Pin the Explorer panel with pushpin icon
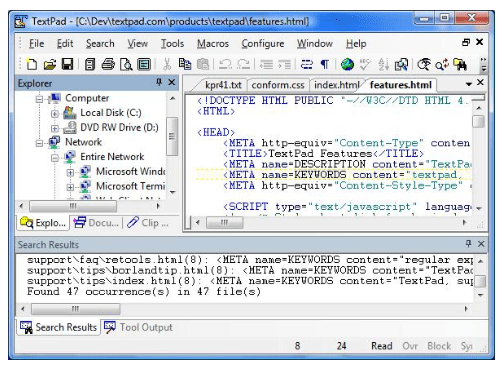The height and width of the screenshot is (367, 501). click(159, 82)
